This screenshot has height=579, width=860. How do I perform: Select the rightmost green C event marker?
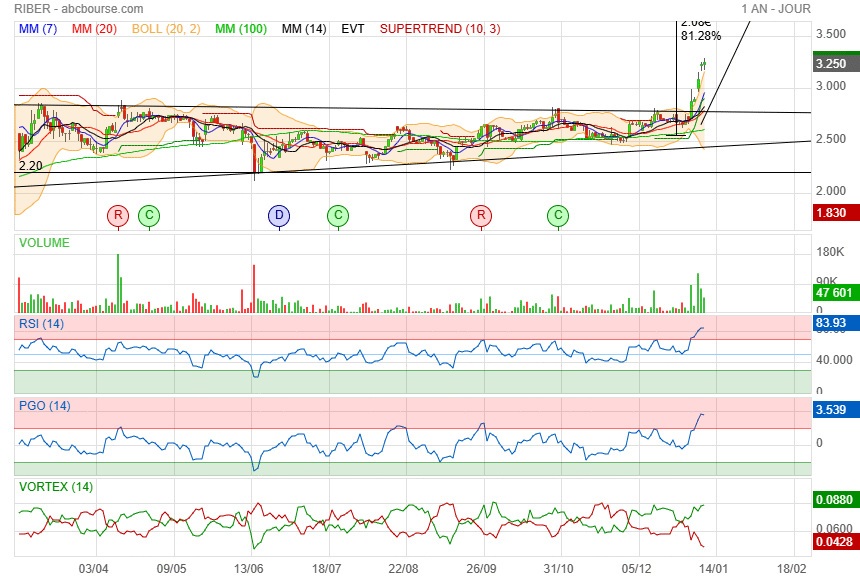pyautogui.click(x=558, y=215)
